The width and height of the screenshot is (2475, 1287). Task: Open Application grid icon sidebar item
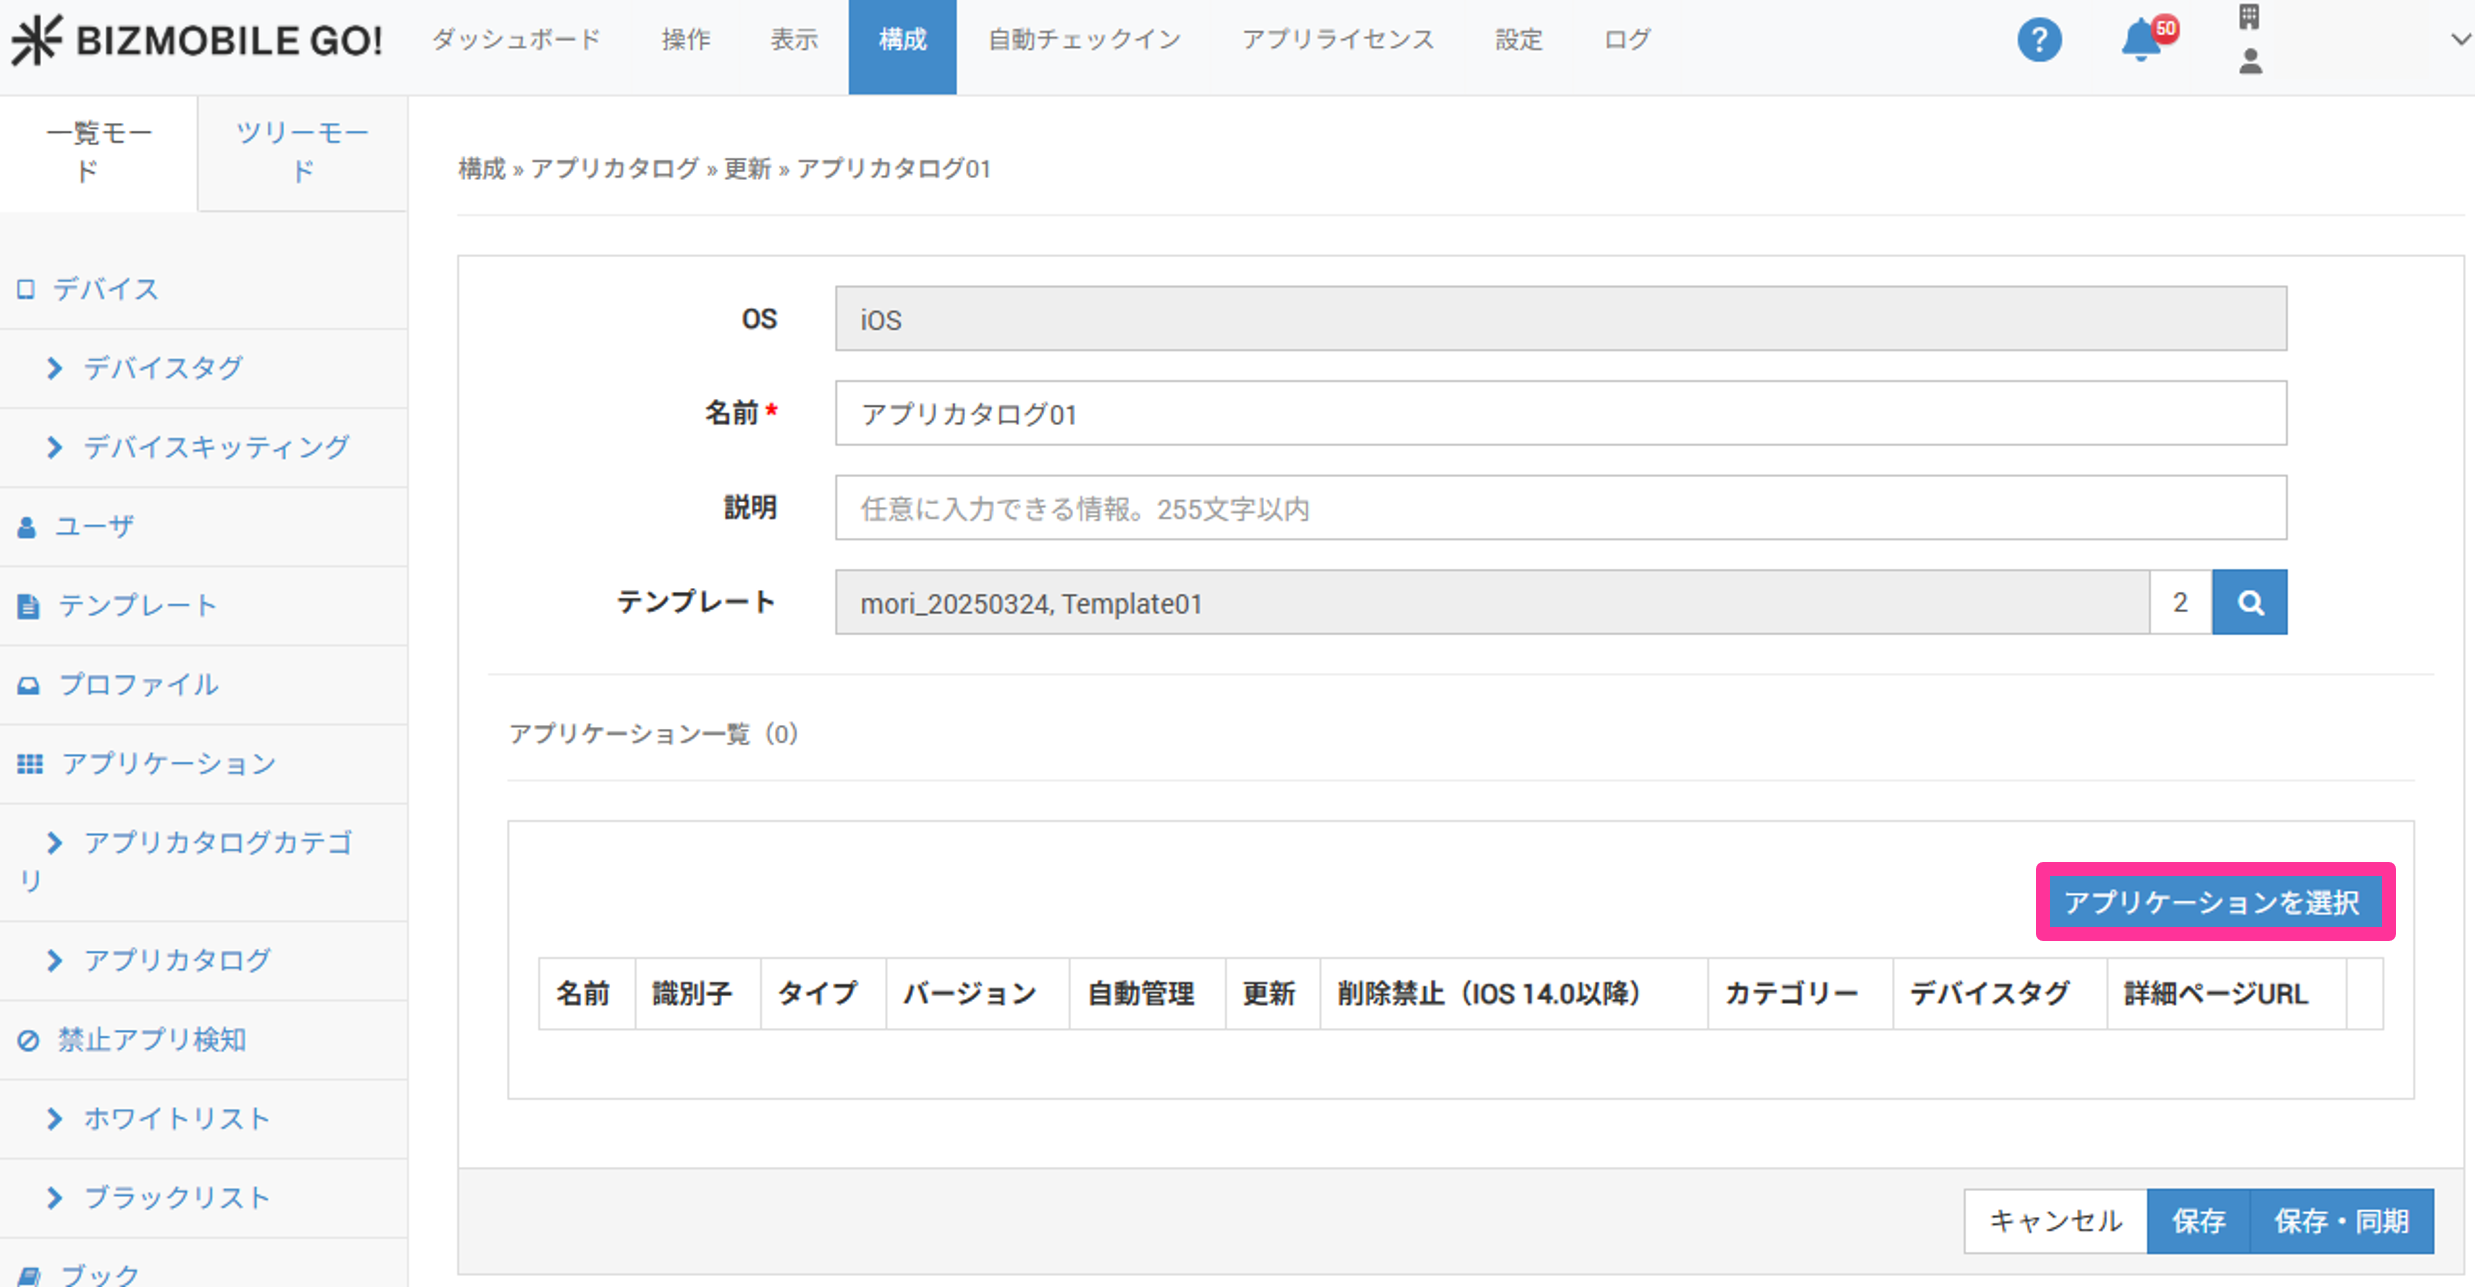coord(30,764)
